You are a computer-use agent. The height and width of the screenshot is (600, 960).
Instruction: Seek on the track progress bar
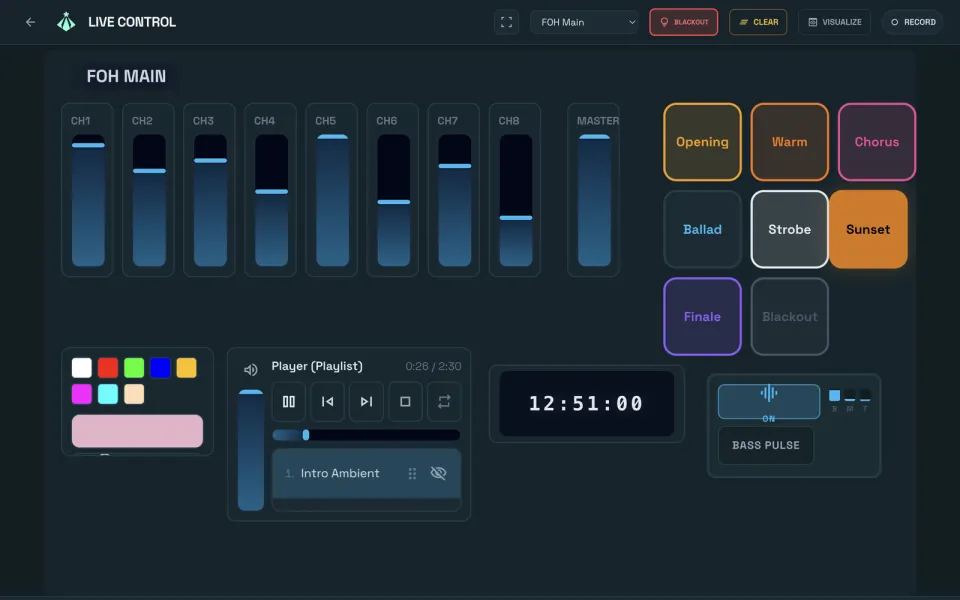366,435
